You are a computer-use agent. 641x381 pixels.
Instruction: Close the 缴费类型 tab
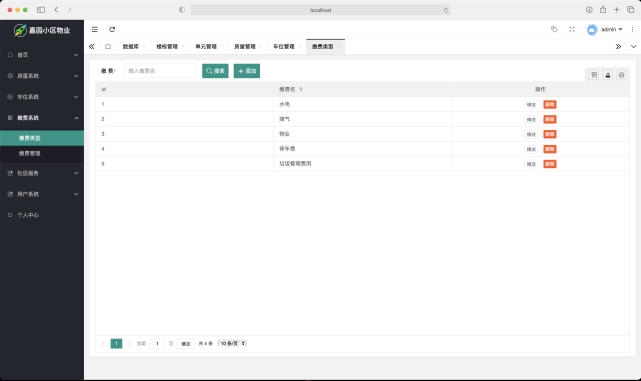click(338, 47)
